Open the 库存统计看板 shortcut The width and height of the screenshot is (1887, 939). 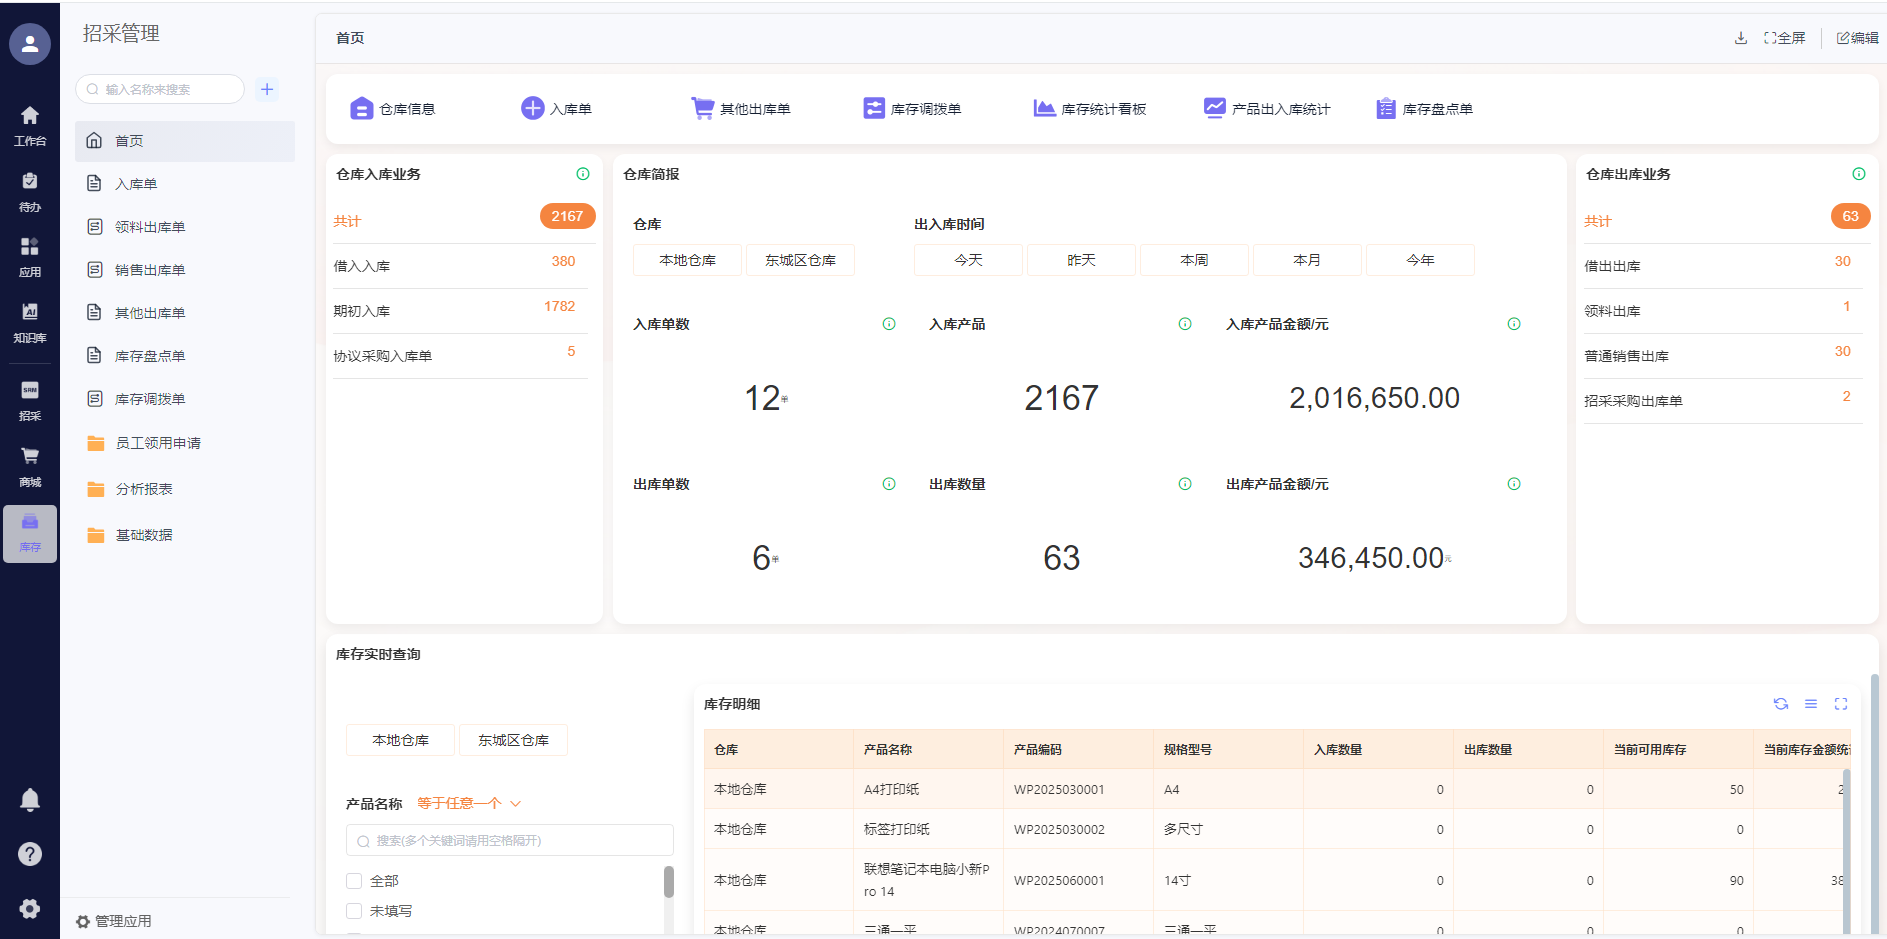1090,109
